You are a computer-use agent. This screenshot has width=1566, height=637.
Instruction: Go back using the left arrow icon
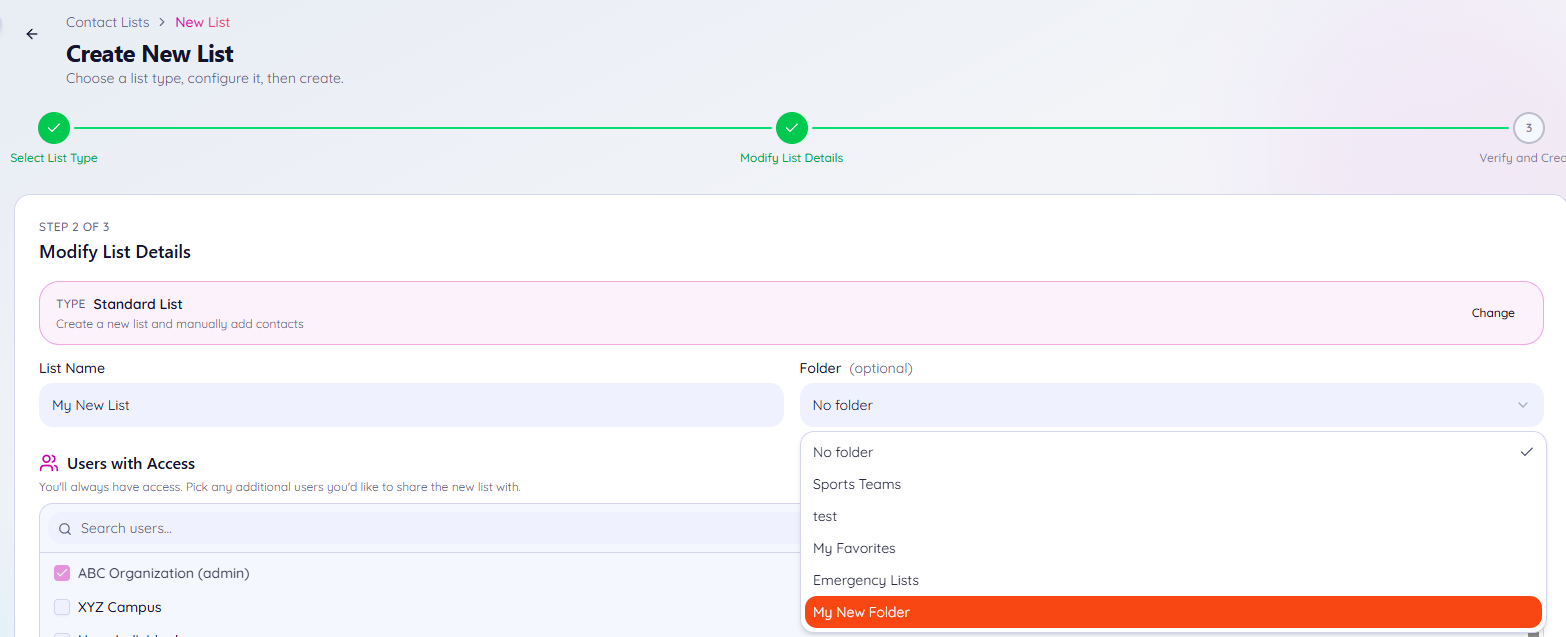(x=32, y=34)
